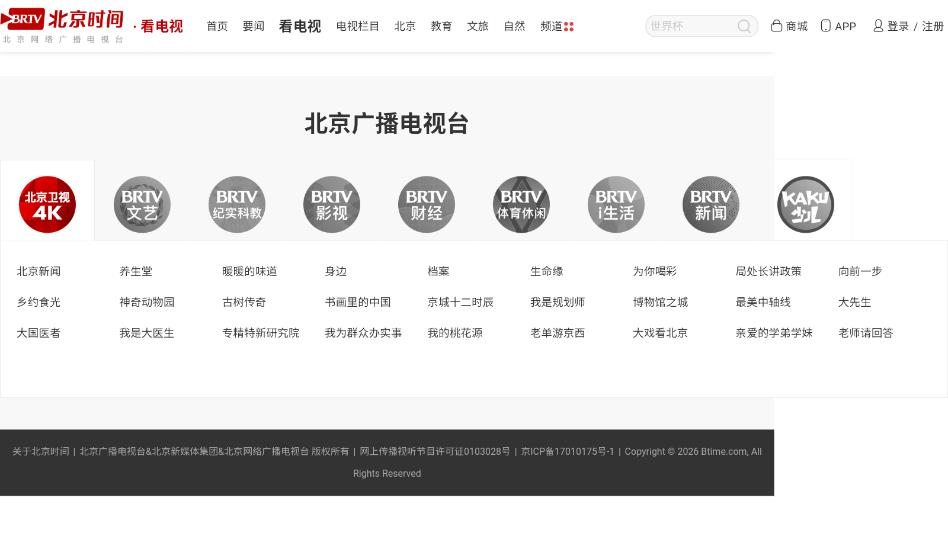Click the user profile icon
The height and width of the screenshot is (533, 948).
tap(878, 26)
